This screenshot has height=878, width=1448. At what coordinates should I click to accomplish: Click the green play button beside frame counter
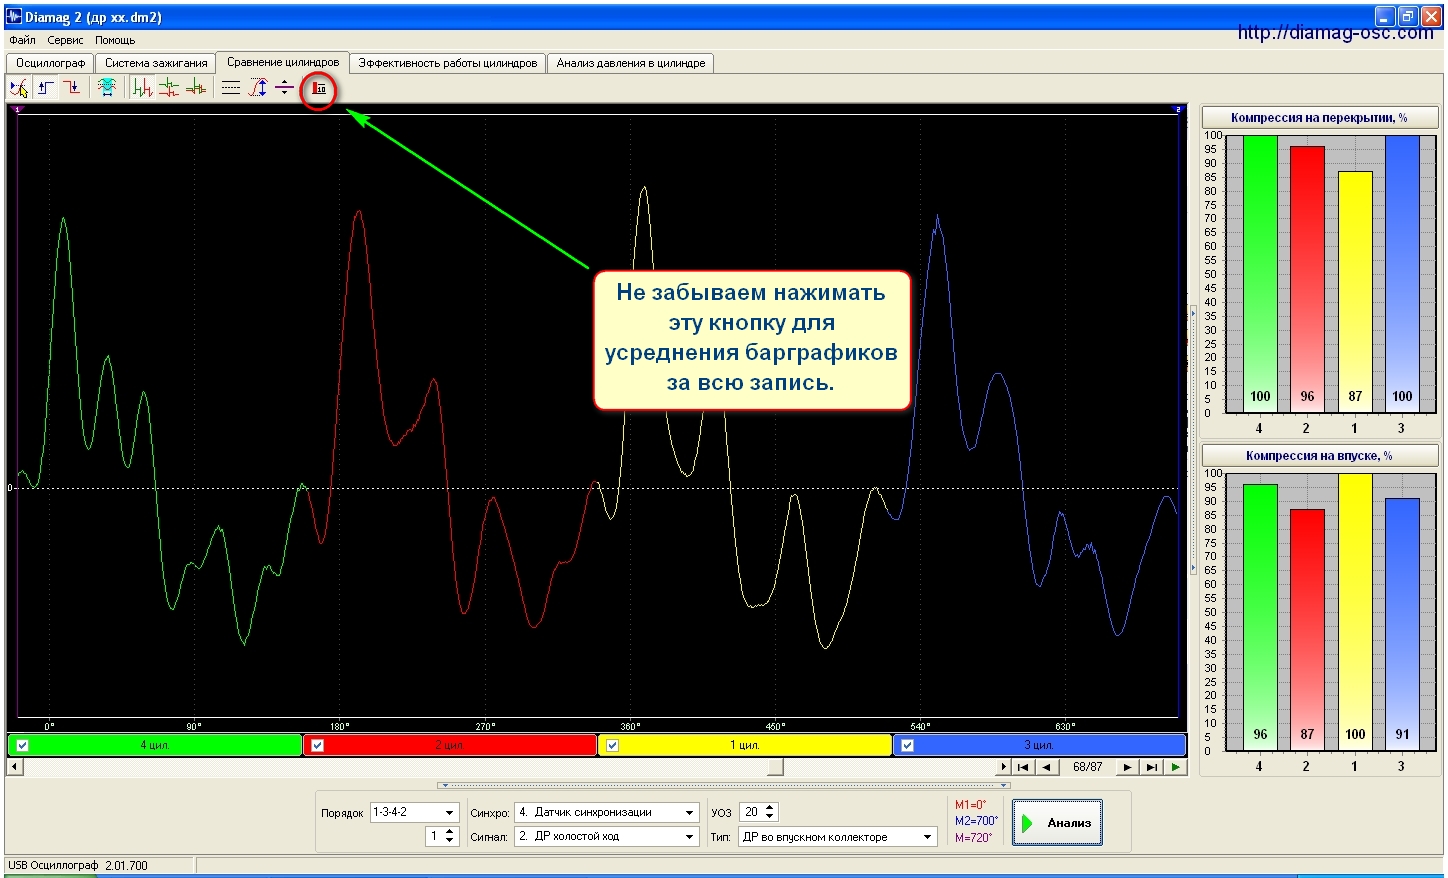point(1176,767)
